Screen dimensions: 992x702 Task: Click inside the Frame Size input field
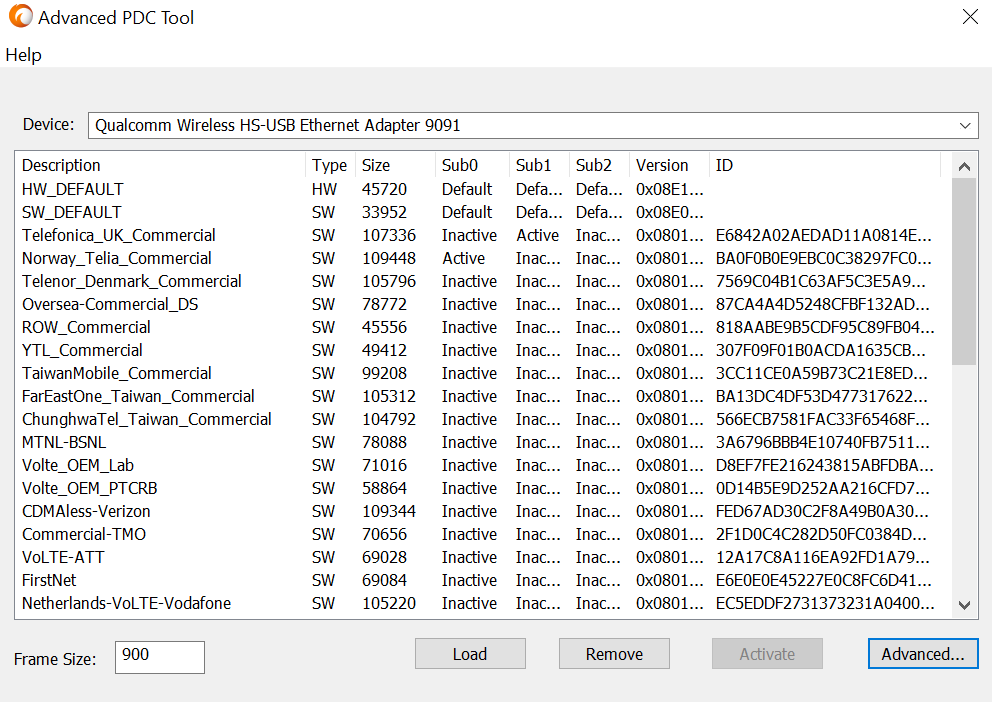[159, 657]
